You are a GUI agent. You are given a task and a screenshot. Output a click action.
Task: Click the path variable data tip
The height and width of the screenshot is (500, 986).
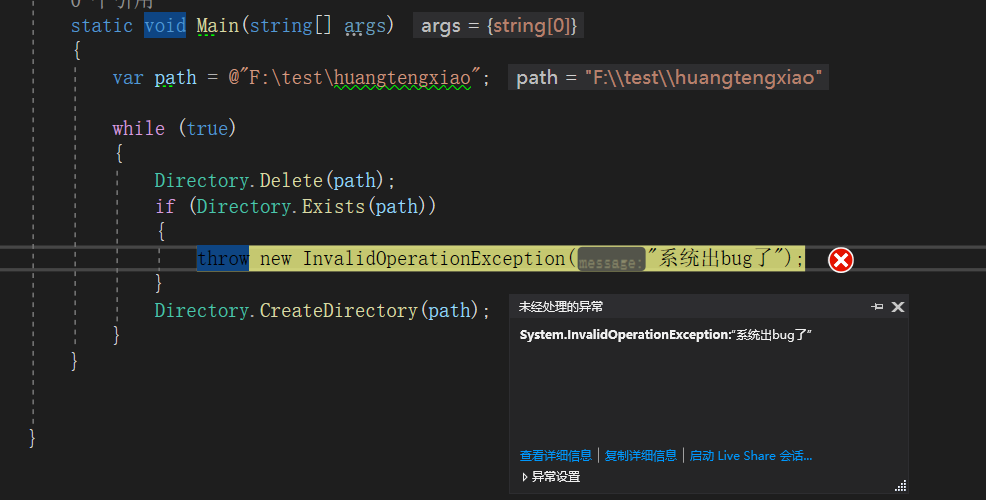pos(669,77)
